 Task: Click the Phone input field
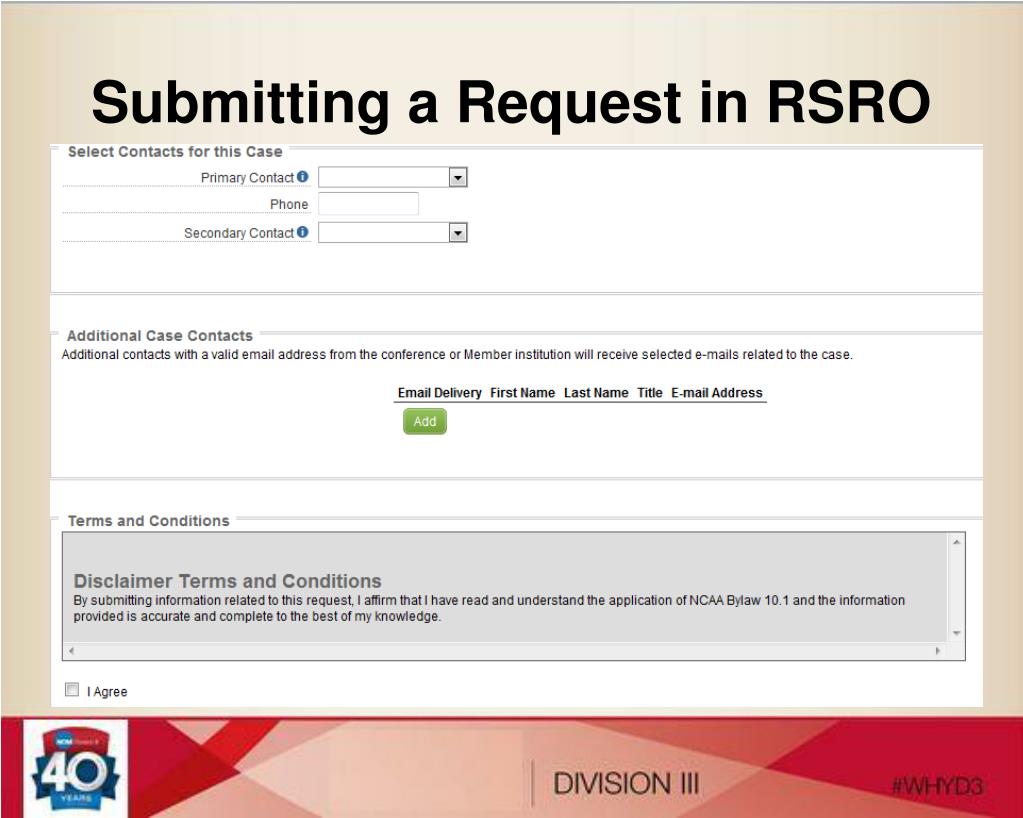point(369,204)
